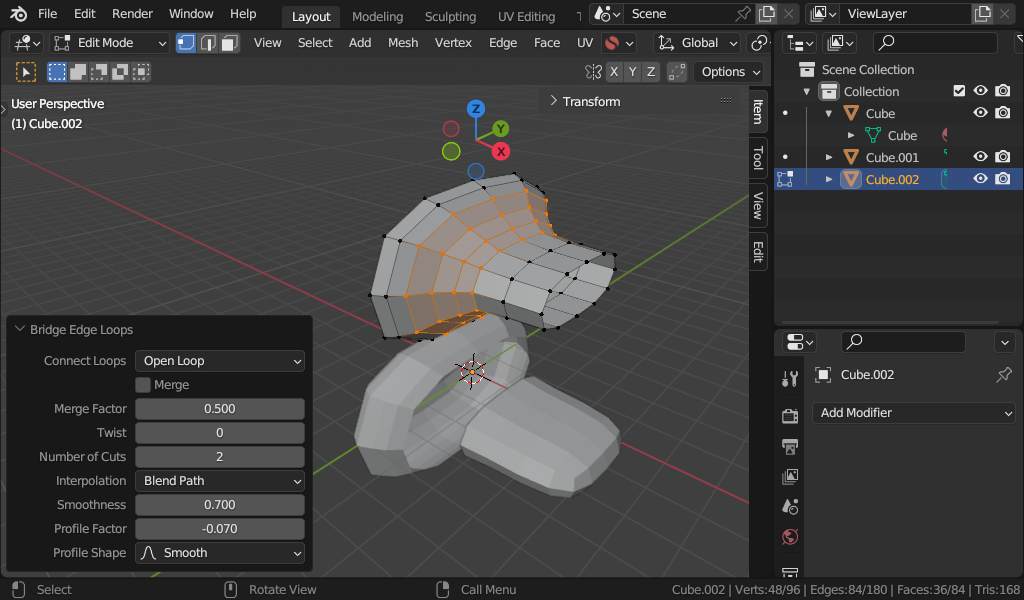Image resolution: width=1024 pixels, height=600 pixels.
Task: Open the World properties tab icon
Action: (x=790, y=537)
